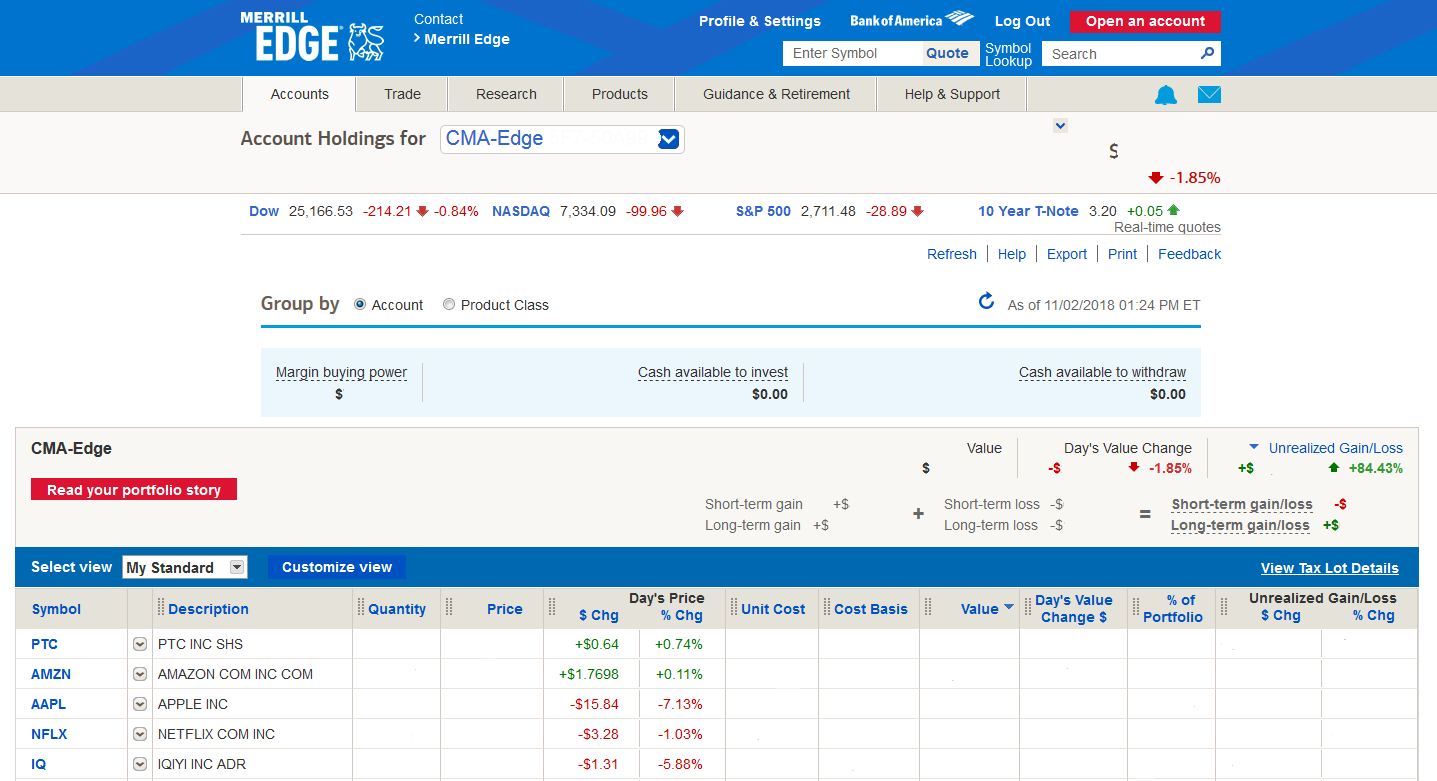Click the NASDAQ index link

pyautogui.click(x=521, y=211)
